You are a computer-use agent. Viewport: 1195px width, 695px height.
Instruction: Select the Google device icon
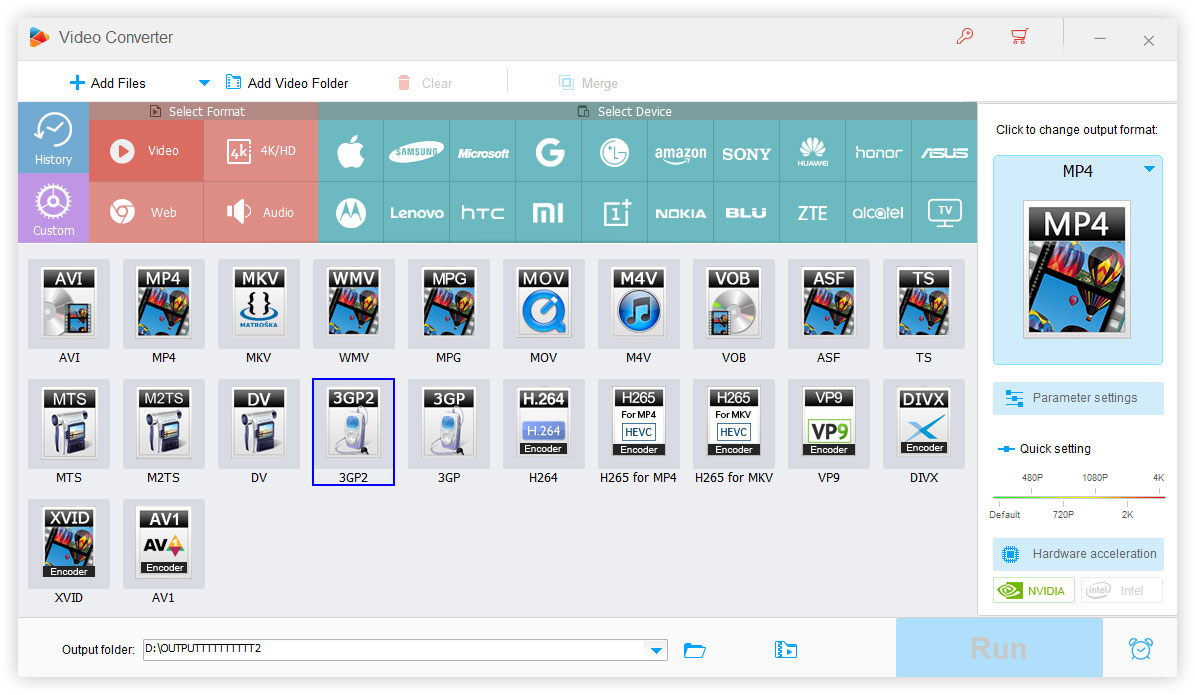(549, 151)
